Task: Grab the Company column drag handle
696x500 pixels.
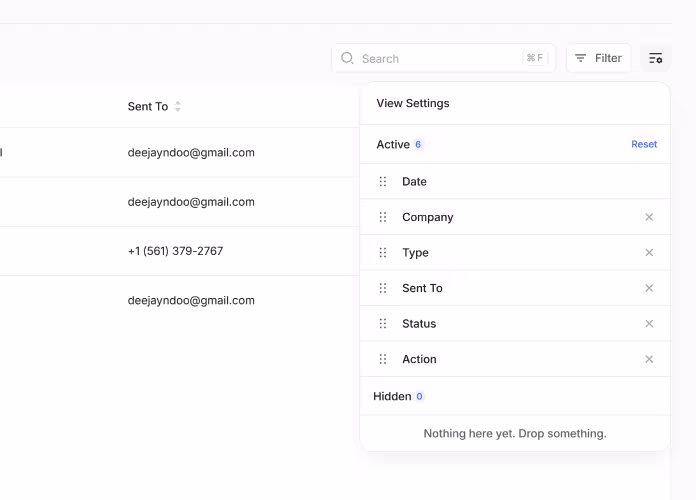Action: click(383, 217)
